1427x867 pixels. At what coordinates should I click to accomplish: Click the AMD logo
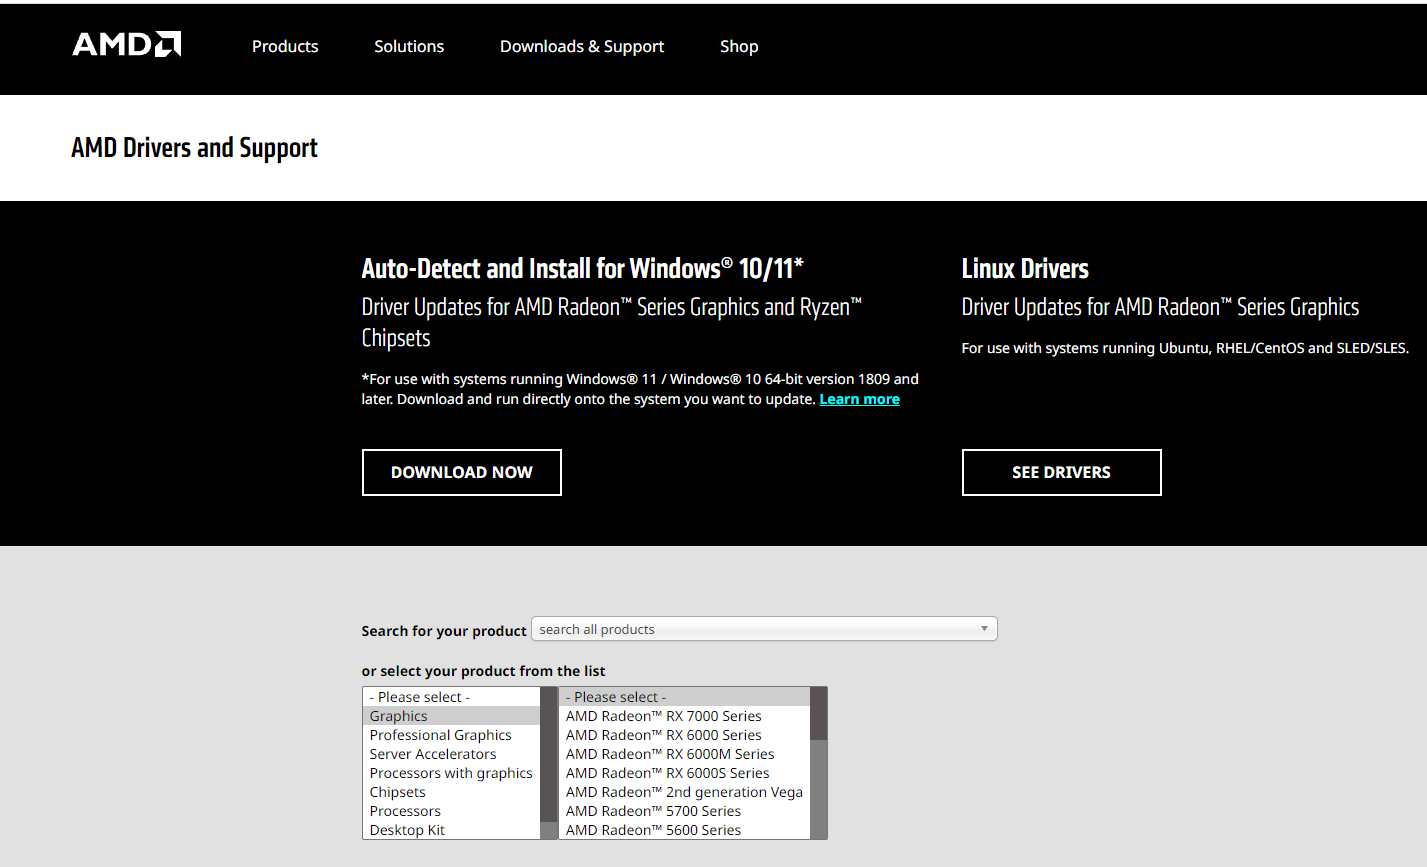click(127, 45)
